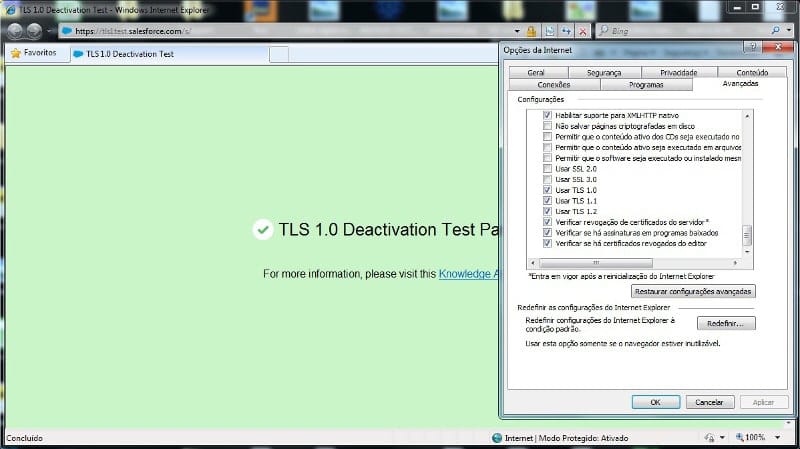Open the Conteúdo tab
Screen dimensions: 800x449
tap(752, 72)
